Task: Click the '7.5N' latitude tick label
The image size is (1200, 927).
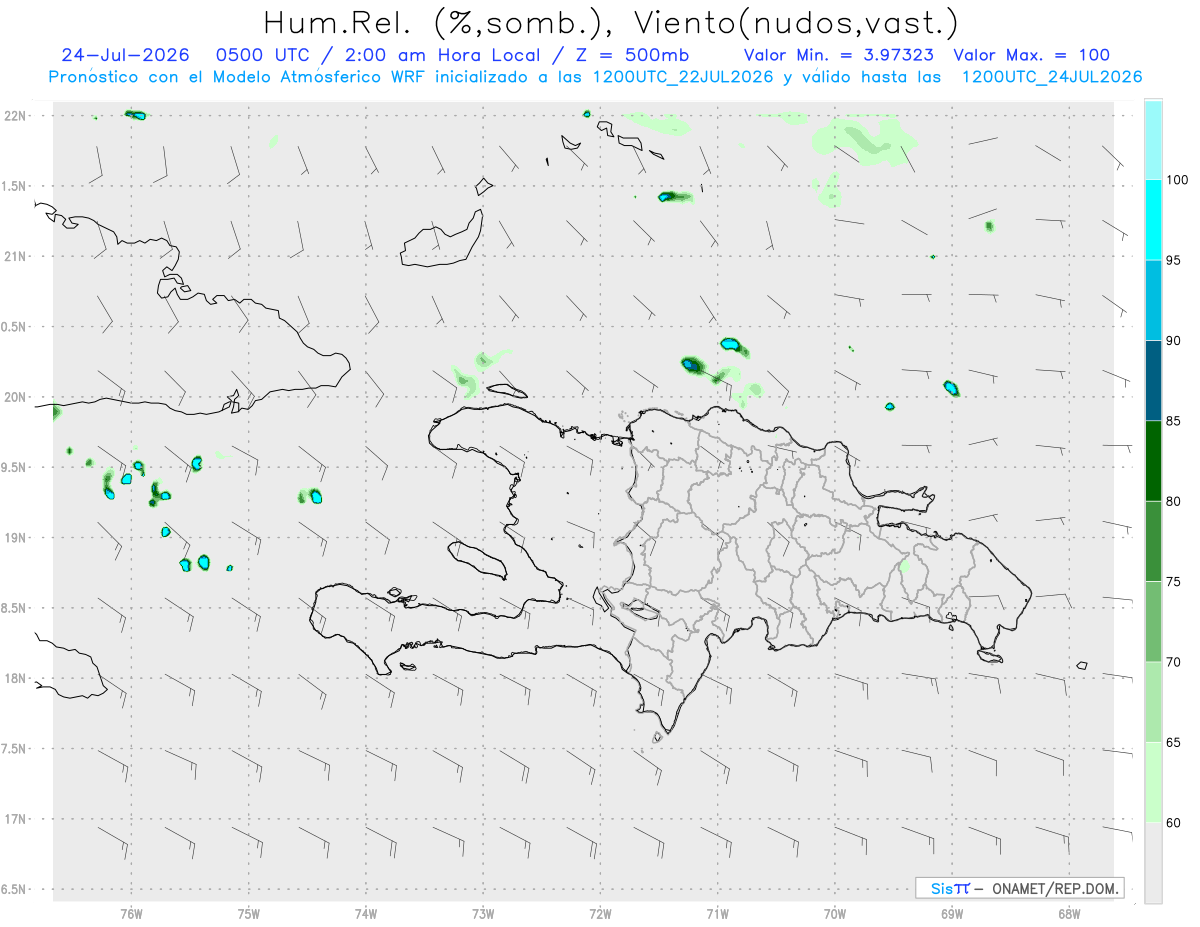Action: coord(12,749)
